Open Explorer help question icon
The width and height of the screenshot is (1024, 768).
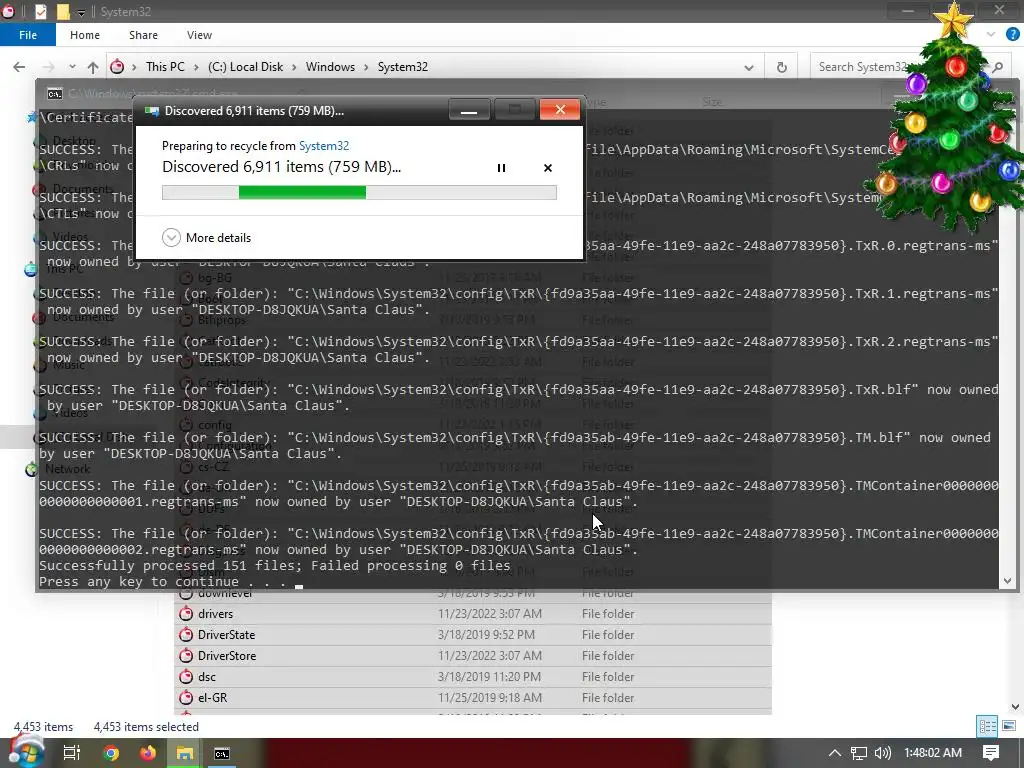pos(1013,35)
